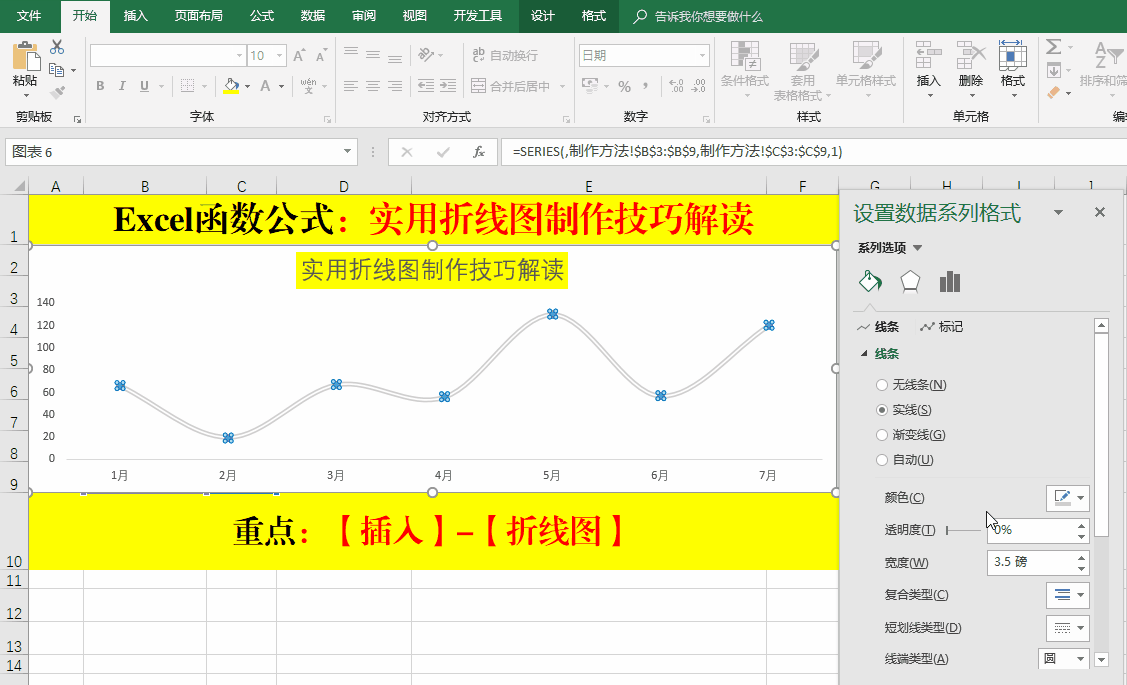This screenshot has width=1127, height=685.
Task: Switch to the 插入 ribbon tab
Action: (135, 16)
